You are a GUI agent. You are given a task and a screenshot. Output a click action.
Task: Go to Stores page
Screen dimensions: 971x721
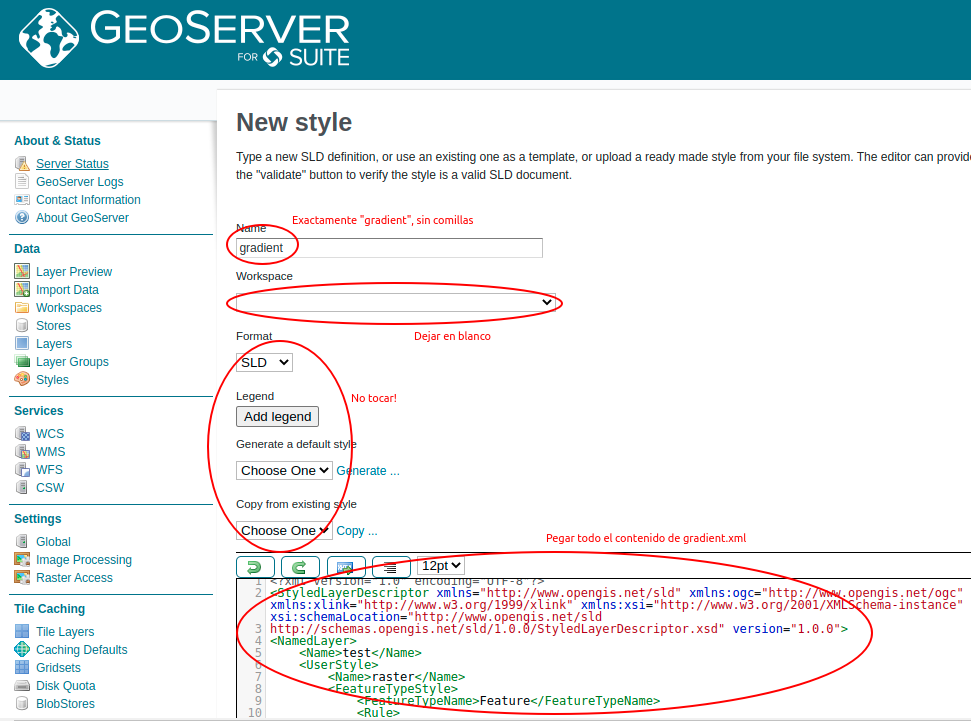click(53, 325)
